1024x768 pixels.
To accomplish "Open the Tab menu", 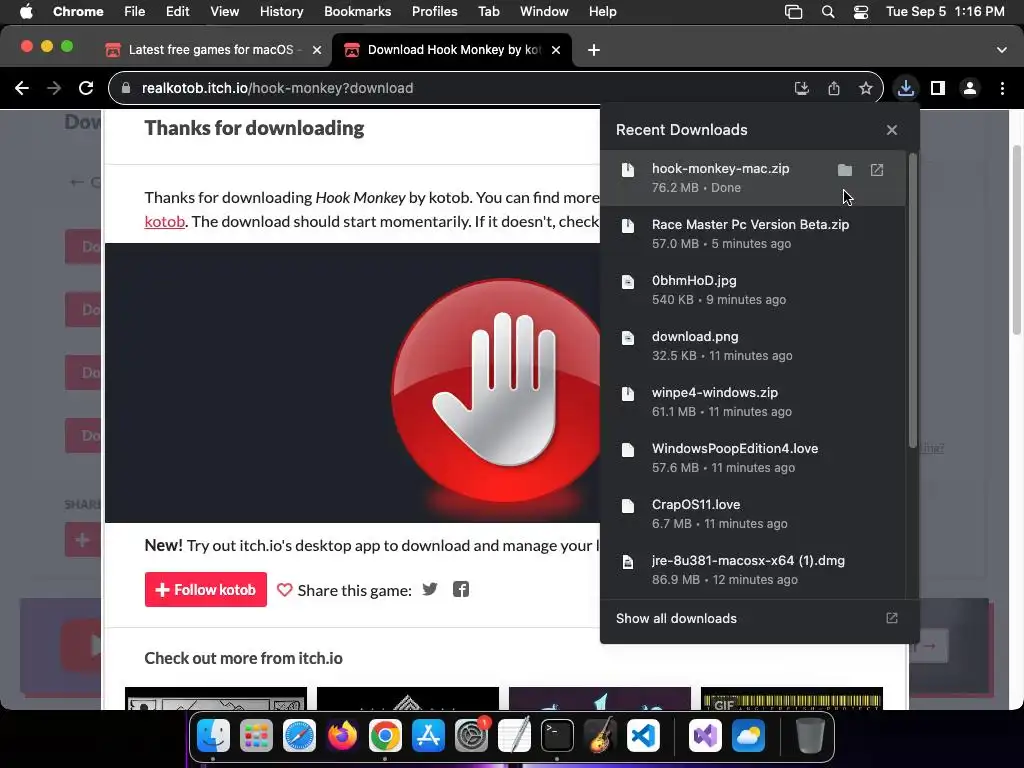I will coord(488,12).
